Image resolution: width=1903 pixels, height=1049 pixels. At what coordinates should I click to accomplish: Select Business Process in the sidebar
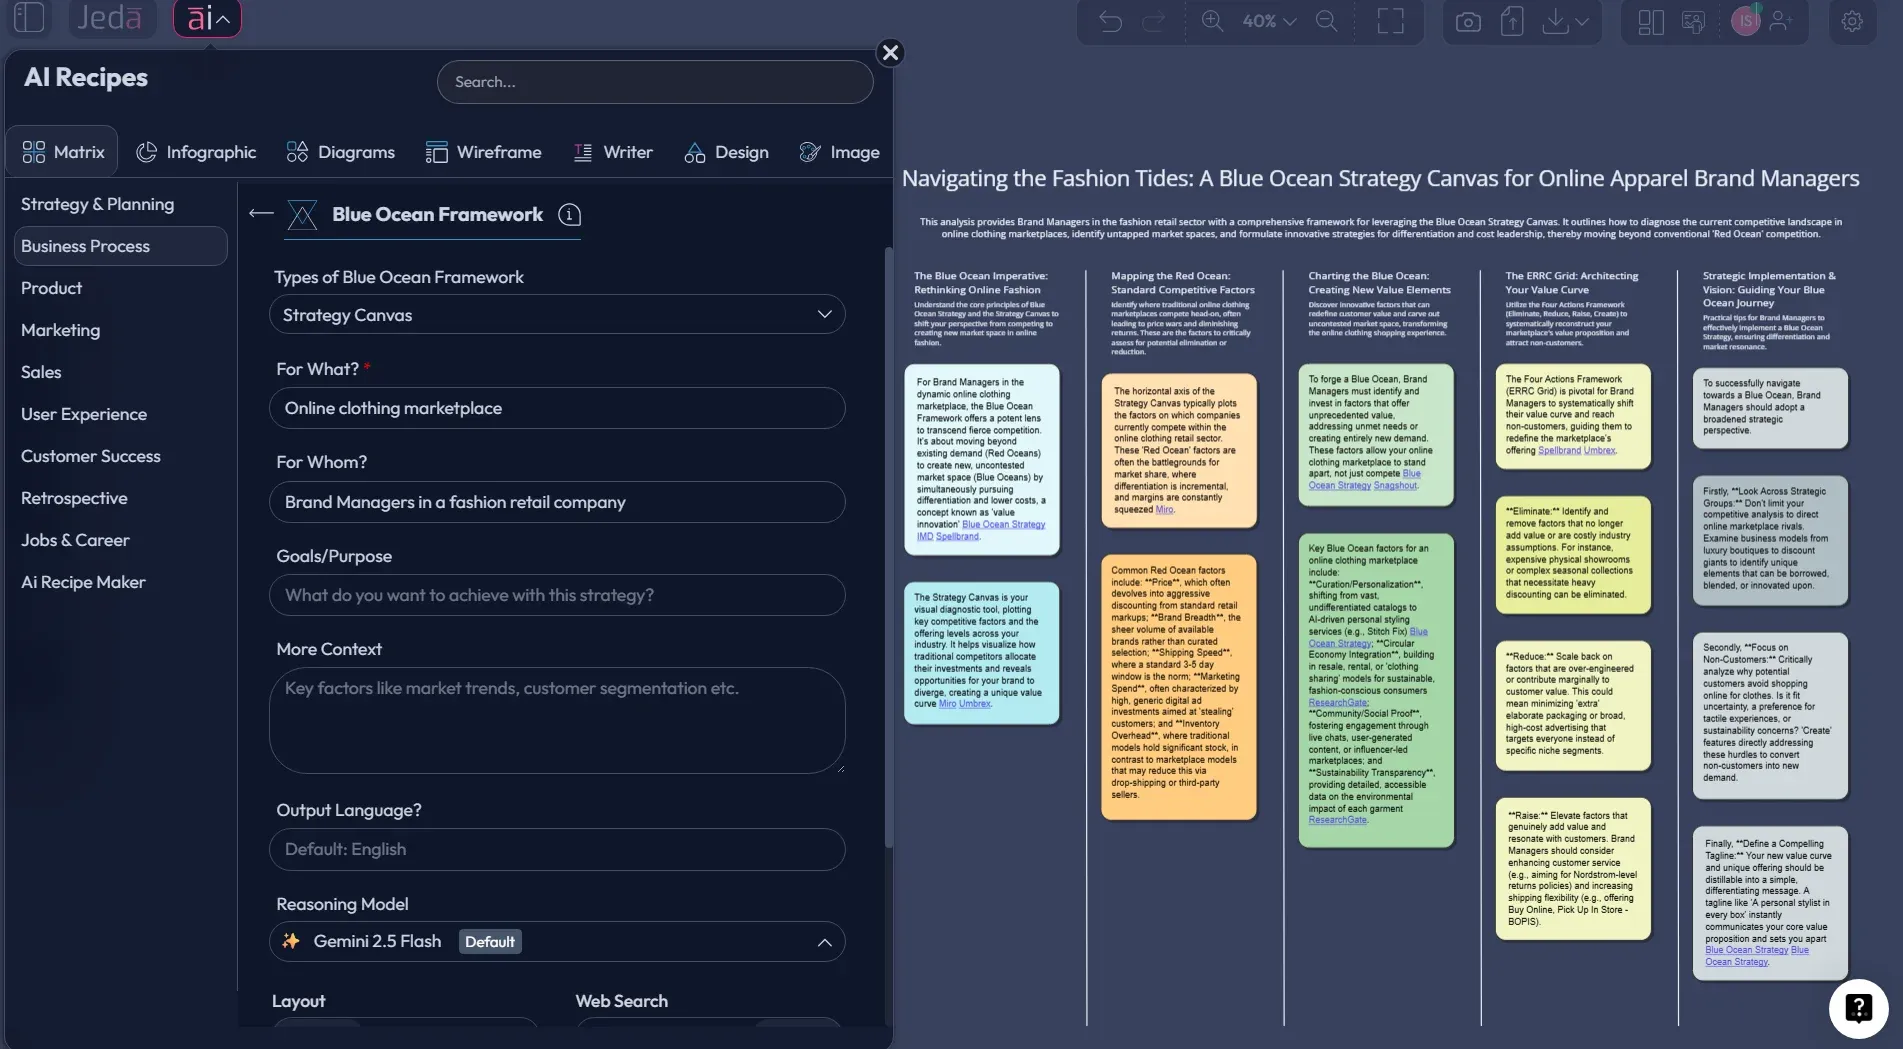click(87, 245)
